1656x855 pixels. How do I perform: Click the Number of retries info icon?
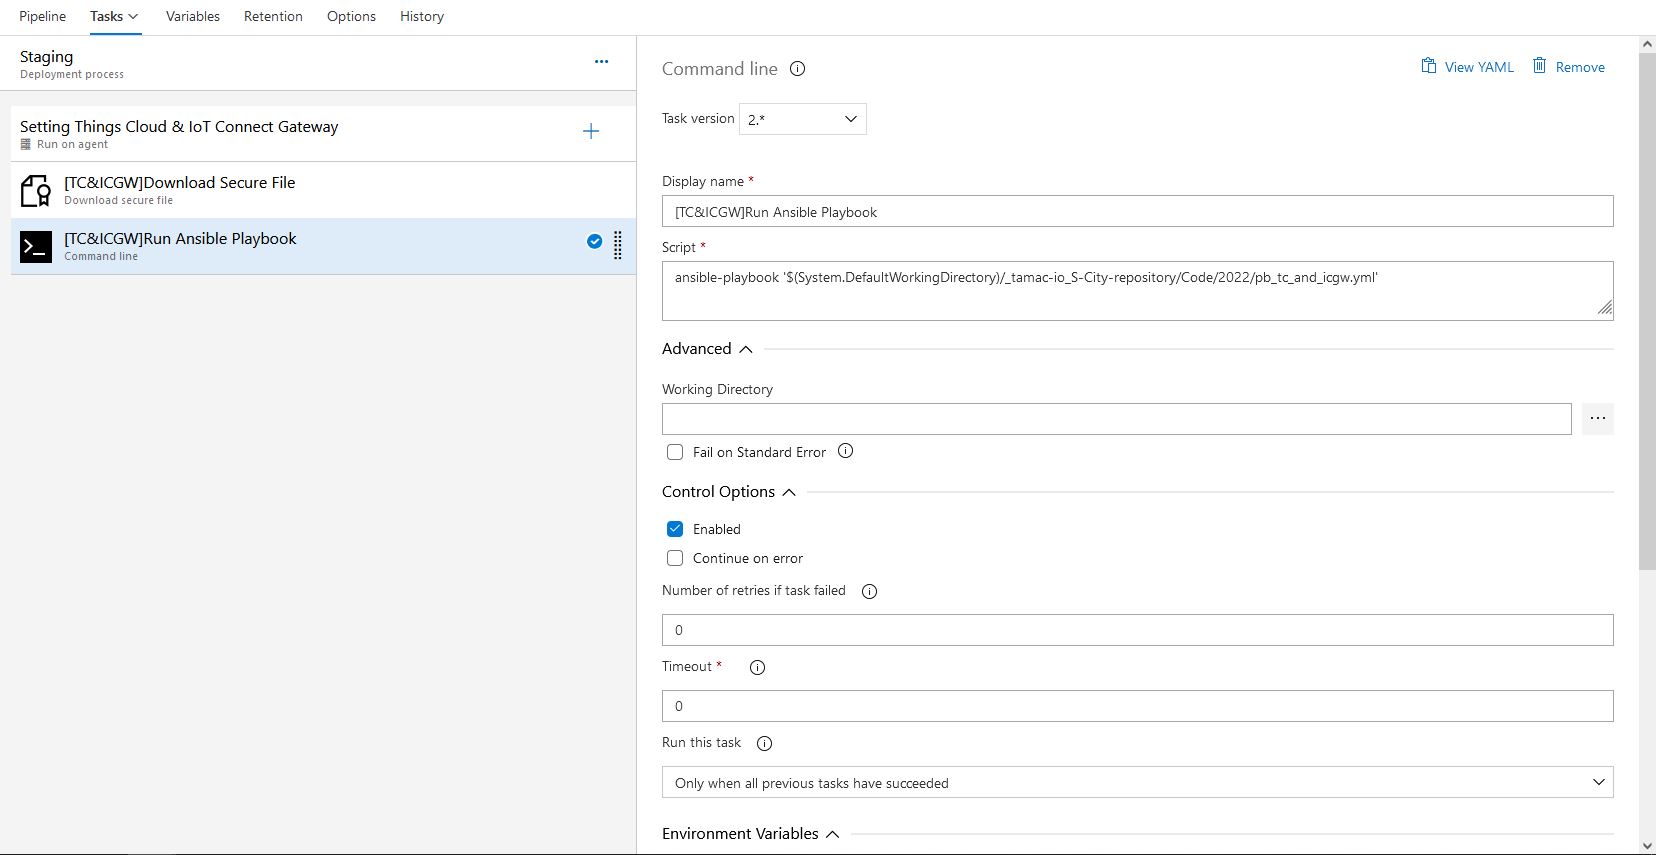(x=869, y=591)
